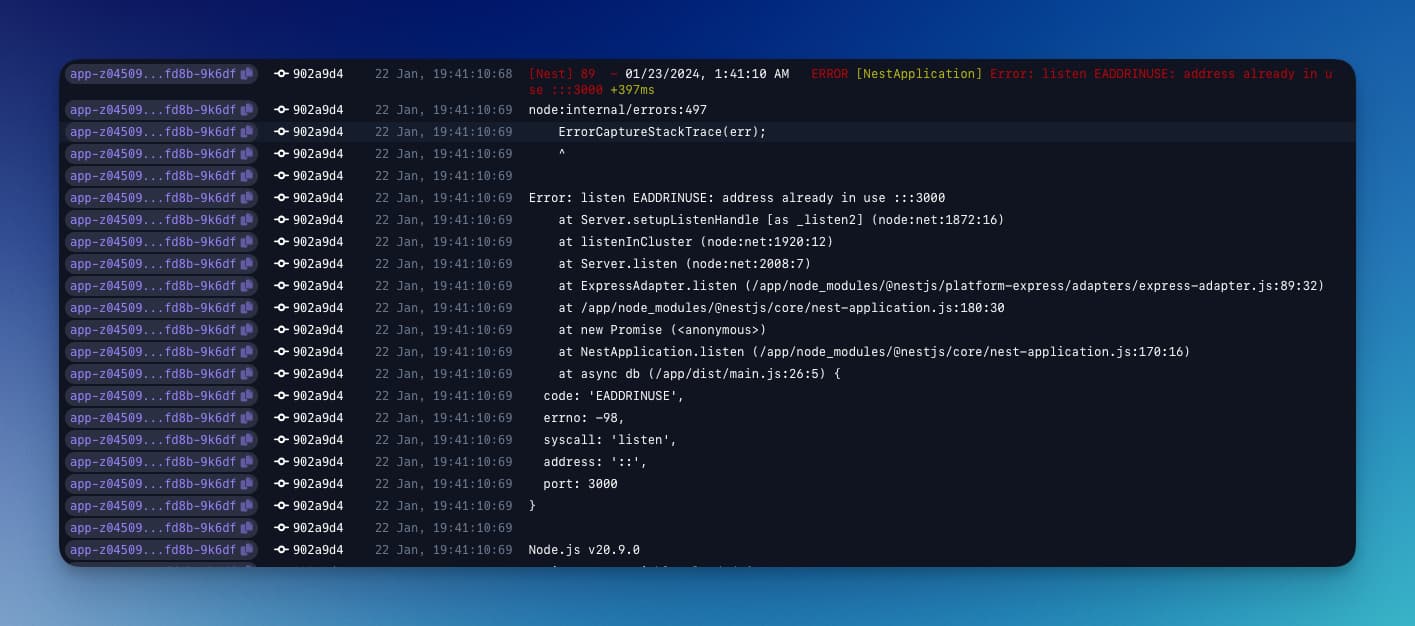Copy pod name on the [Nest] ERROR row
1415x626 pixels.
click(246, 74)
